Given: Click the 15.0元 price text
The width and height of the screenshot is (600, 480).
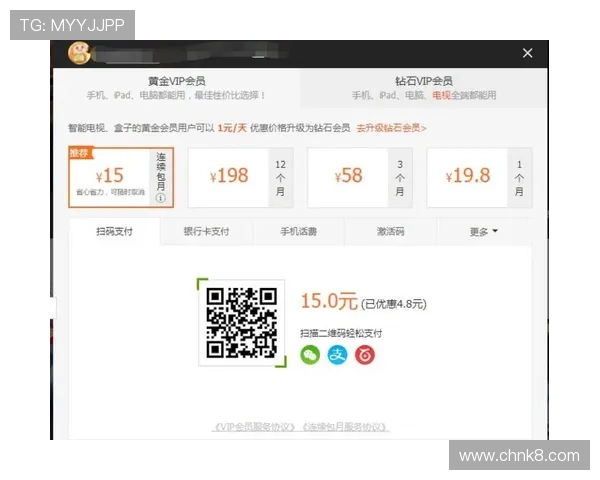Looking at the screenshot, I should pos(329,301).
